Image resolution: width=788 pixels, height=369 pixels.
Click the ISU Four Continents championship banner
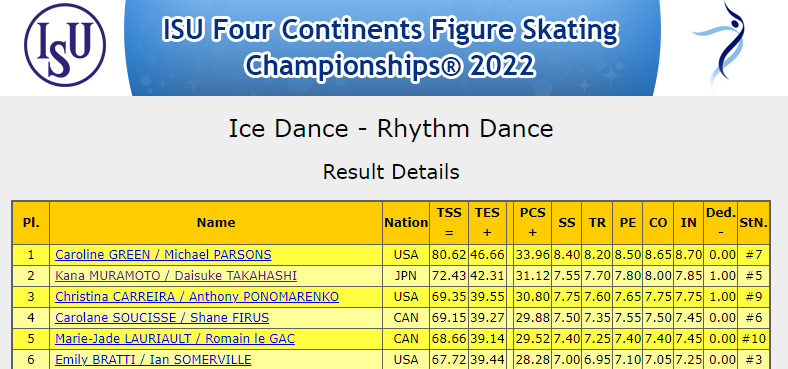[391, 48]
